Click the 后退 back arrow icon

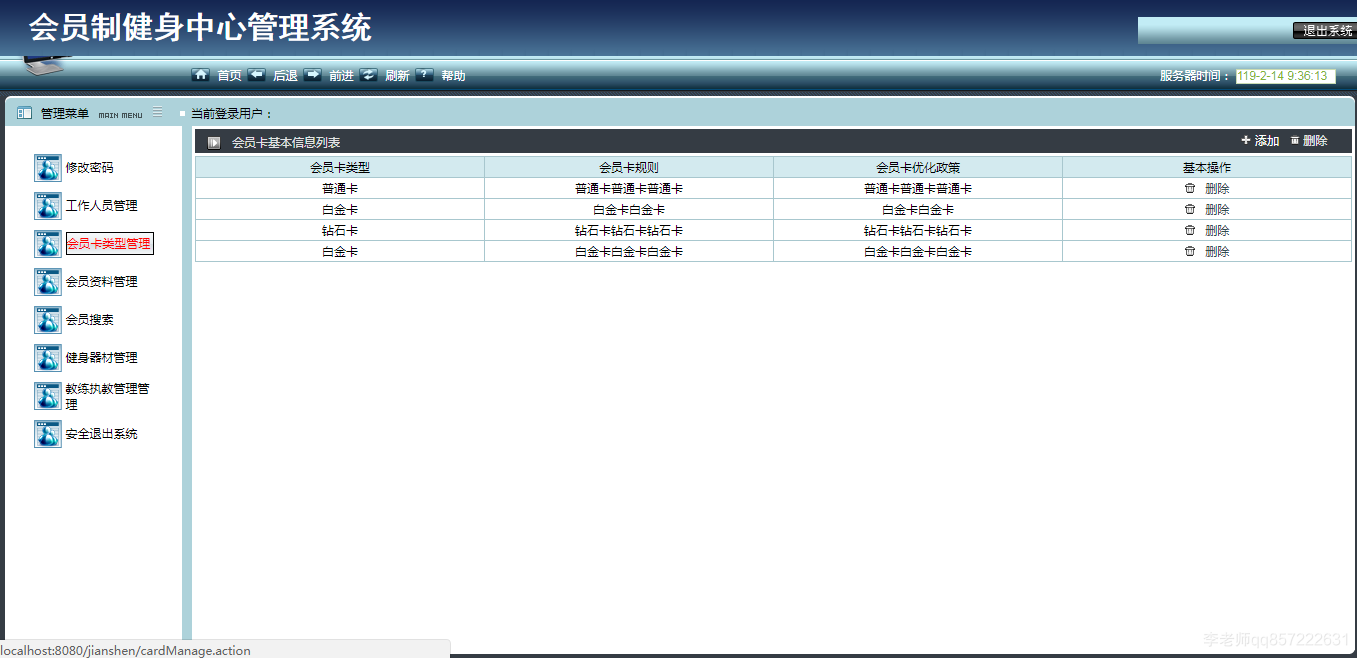coord(257,74)
